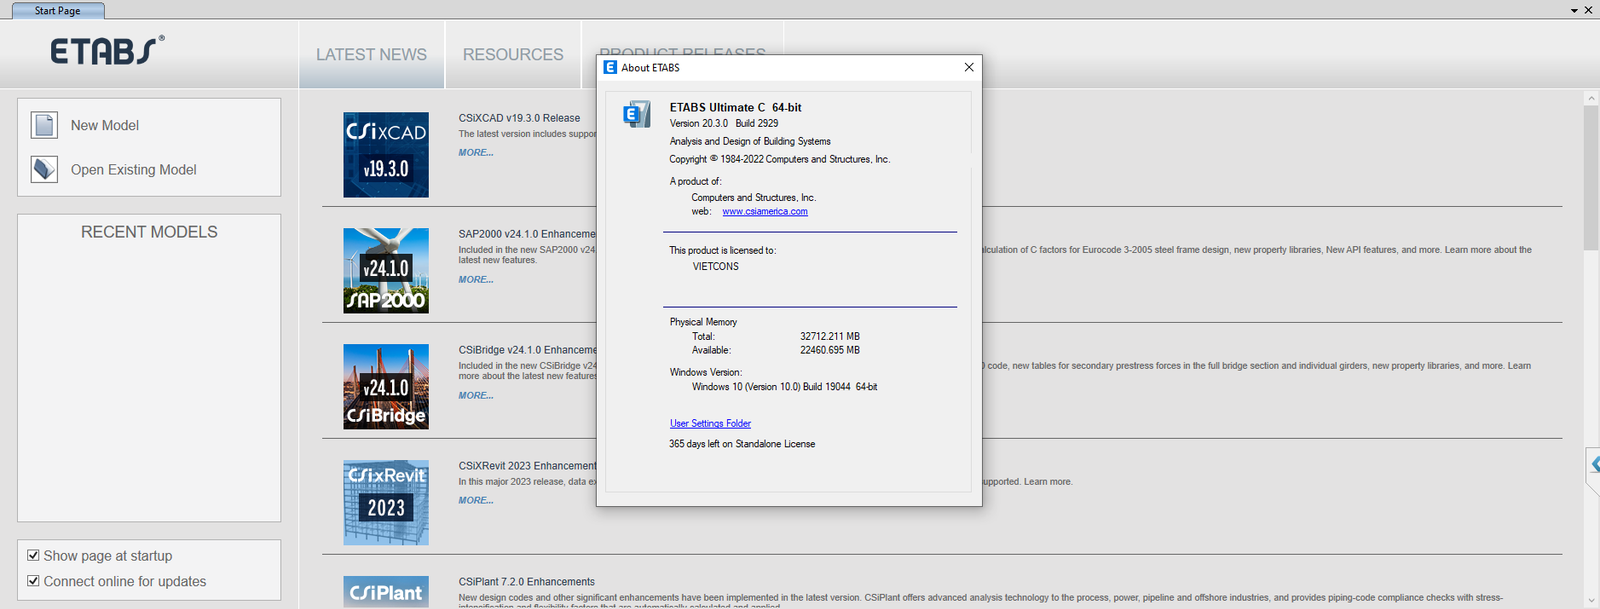Click the VIETCONS licensee name
The height and width of the screenshot is (609, 1600).
tap(716, 266)
